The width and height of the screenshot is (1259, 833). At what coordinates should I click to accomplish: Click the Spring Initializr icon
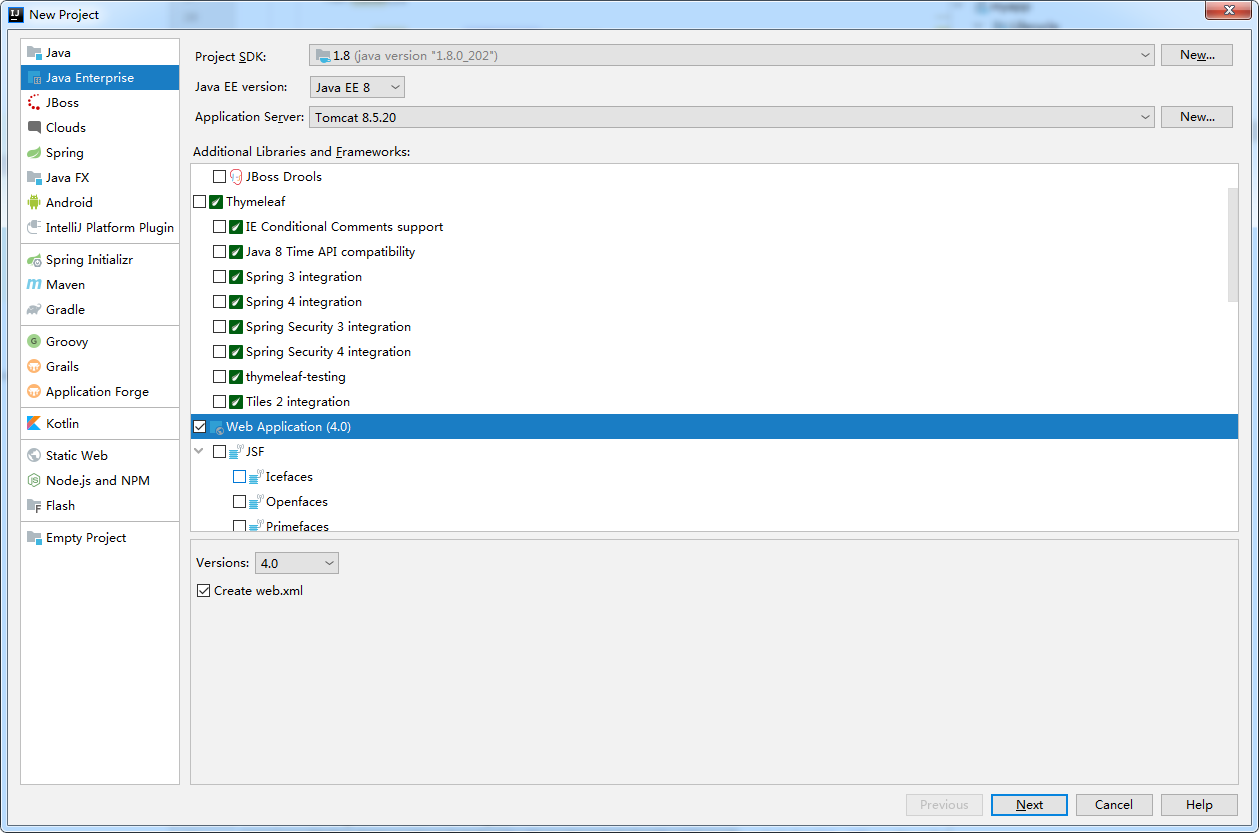tap(35, 259)
